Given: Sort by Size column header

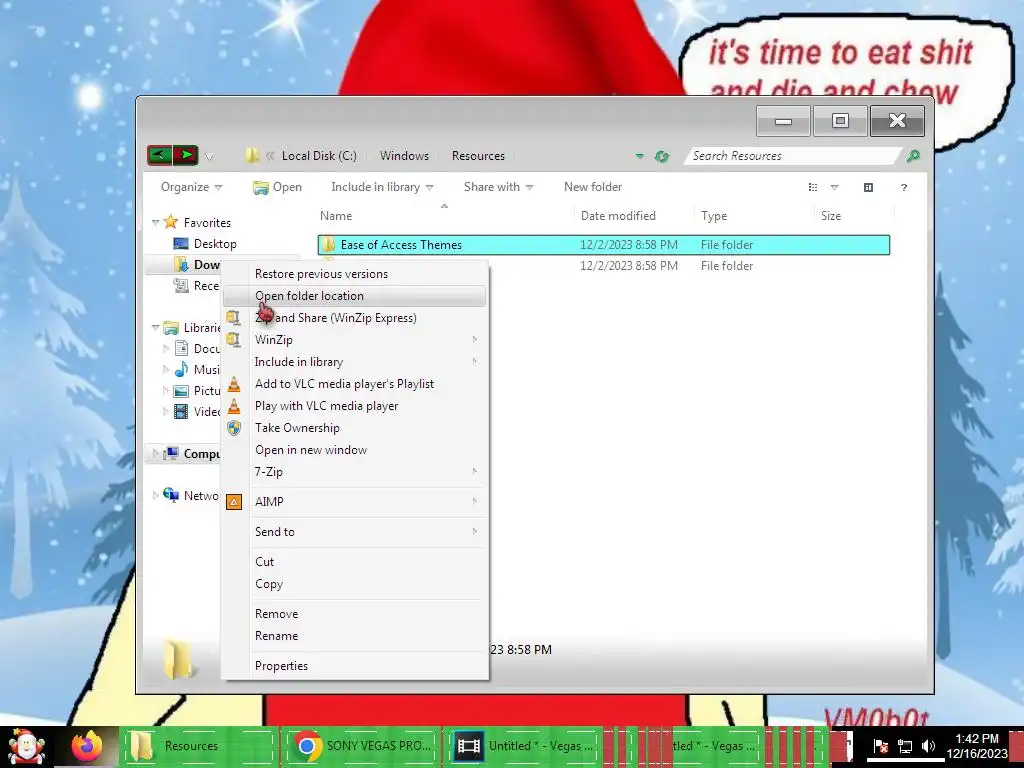Looking at the screenshot, I should click(831, 216).
